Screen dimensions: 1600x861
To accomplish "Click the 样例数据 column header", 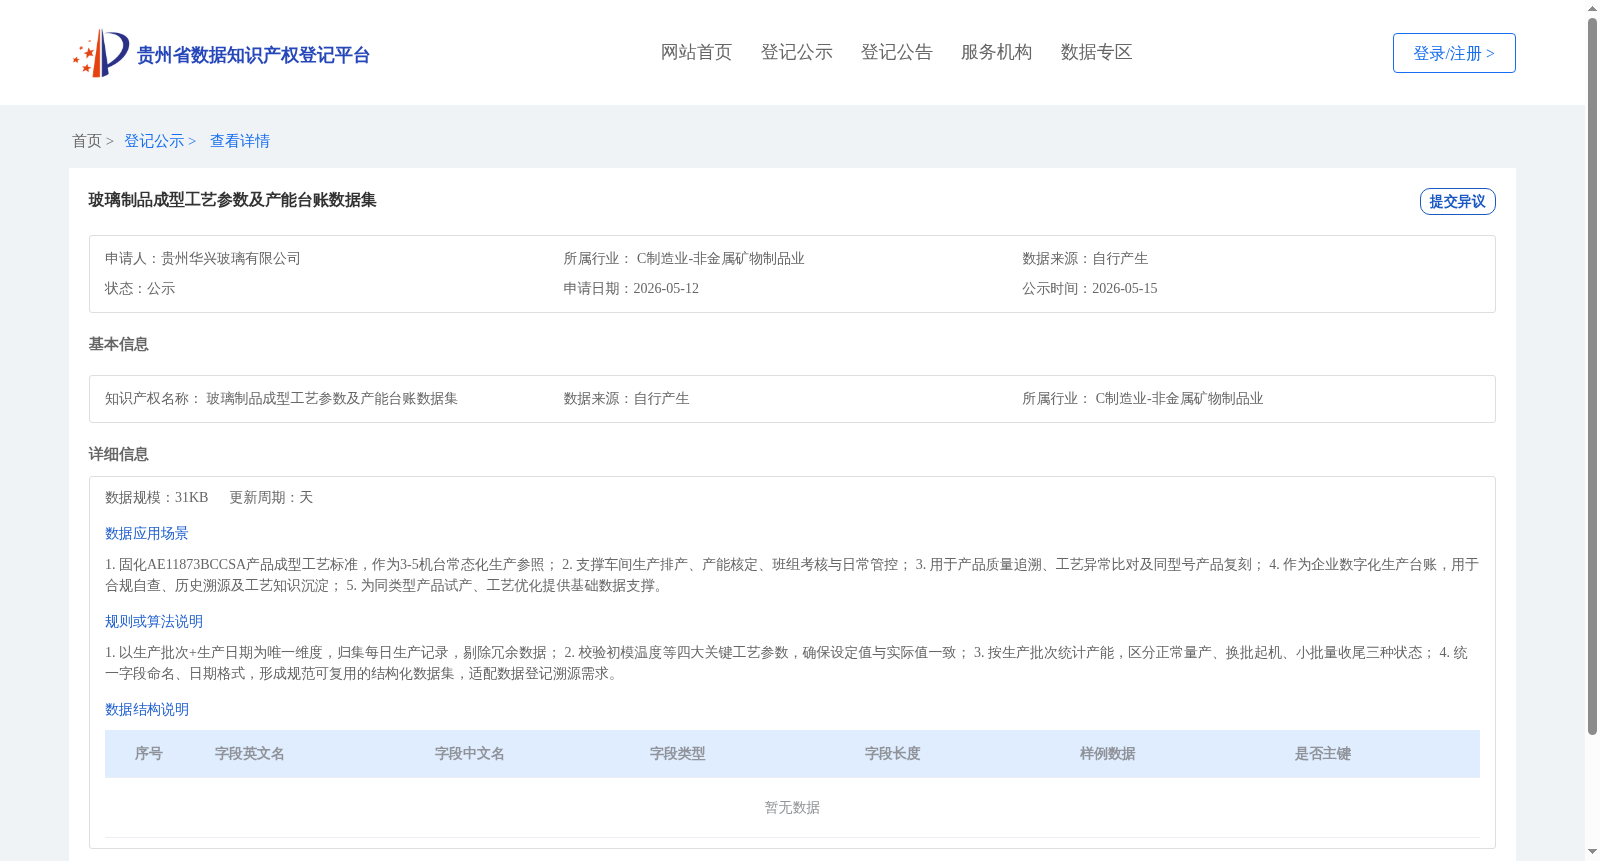I will [x=1108, y=754].
